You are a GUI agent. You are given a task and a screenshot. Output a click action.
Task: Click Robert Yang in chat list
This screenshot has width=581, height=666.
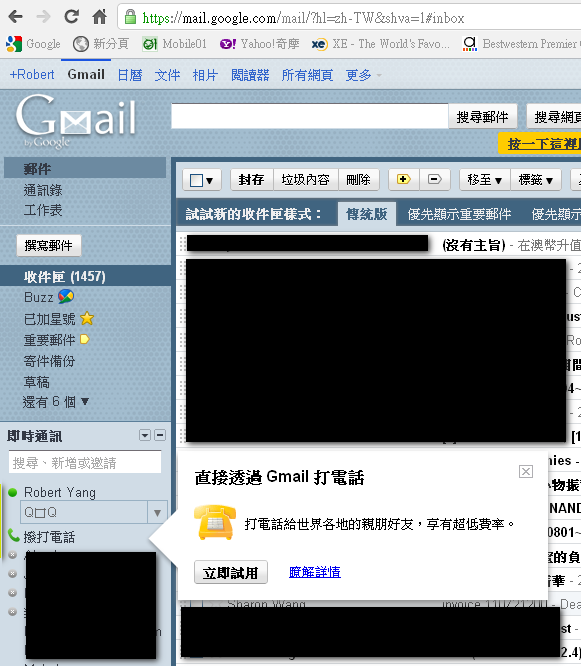click(x=60, y=492)
